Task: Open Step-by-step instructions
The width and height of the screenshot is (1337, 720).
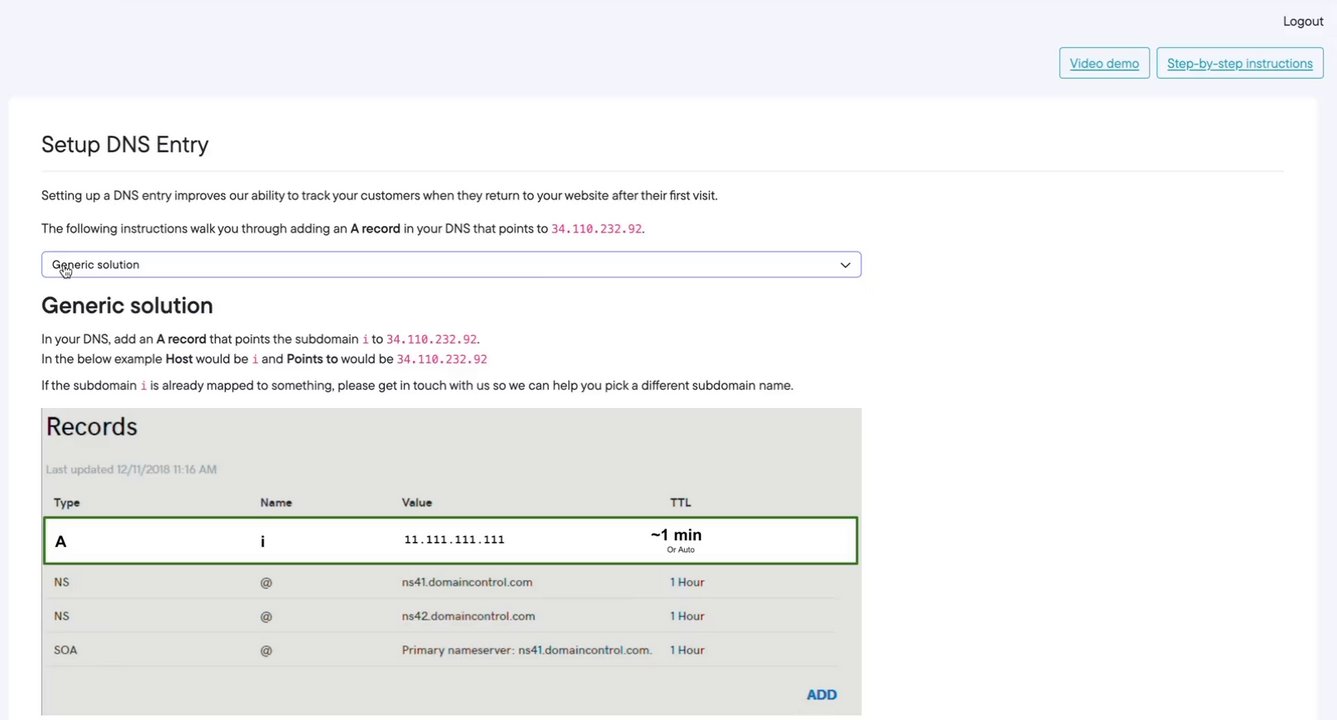Action: pyautogui.click(x=1239, y=63)
